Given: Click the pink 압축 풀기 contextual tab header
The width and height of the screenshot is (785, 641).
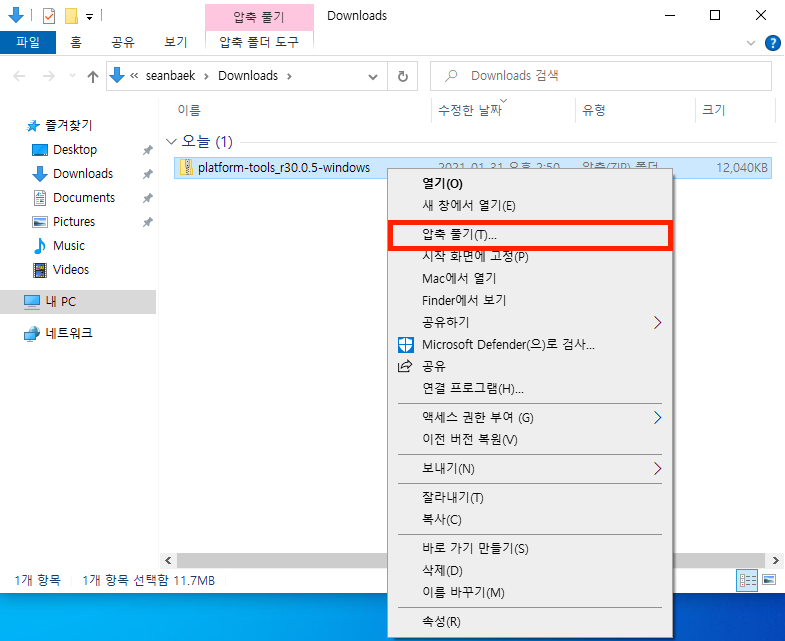Looking at the screenshot, I should 259,17.
